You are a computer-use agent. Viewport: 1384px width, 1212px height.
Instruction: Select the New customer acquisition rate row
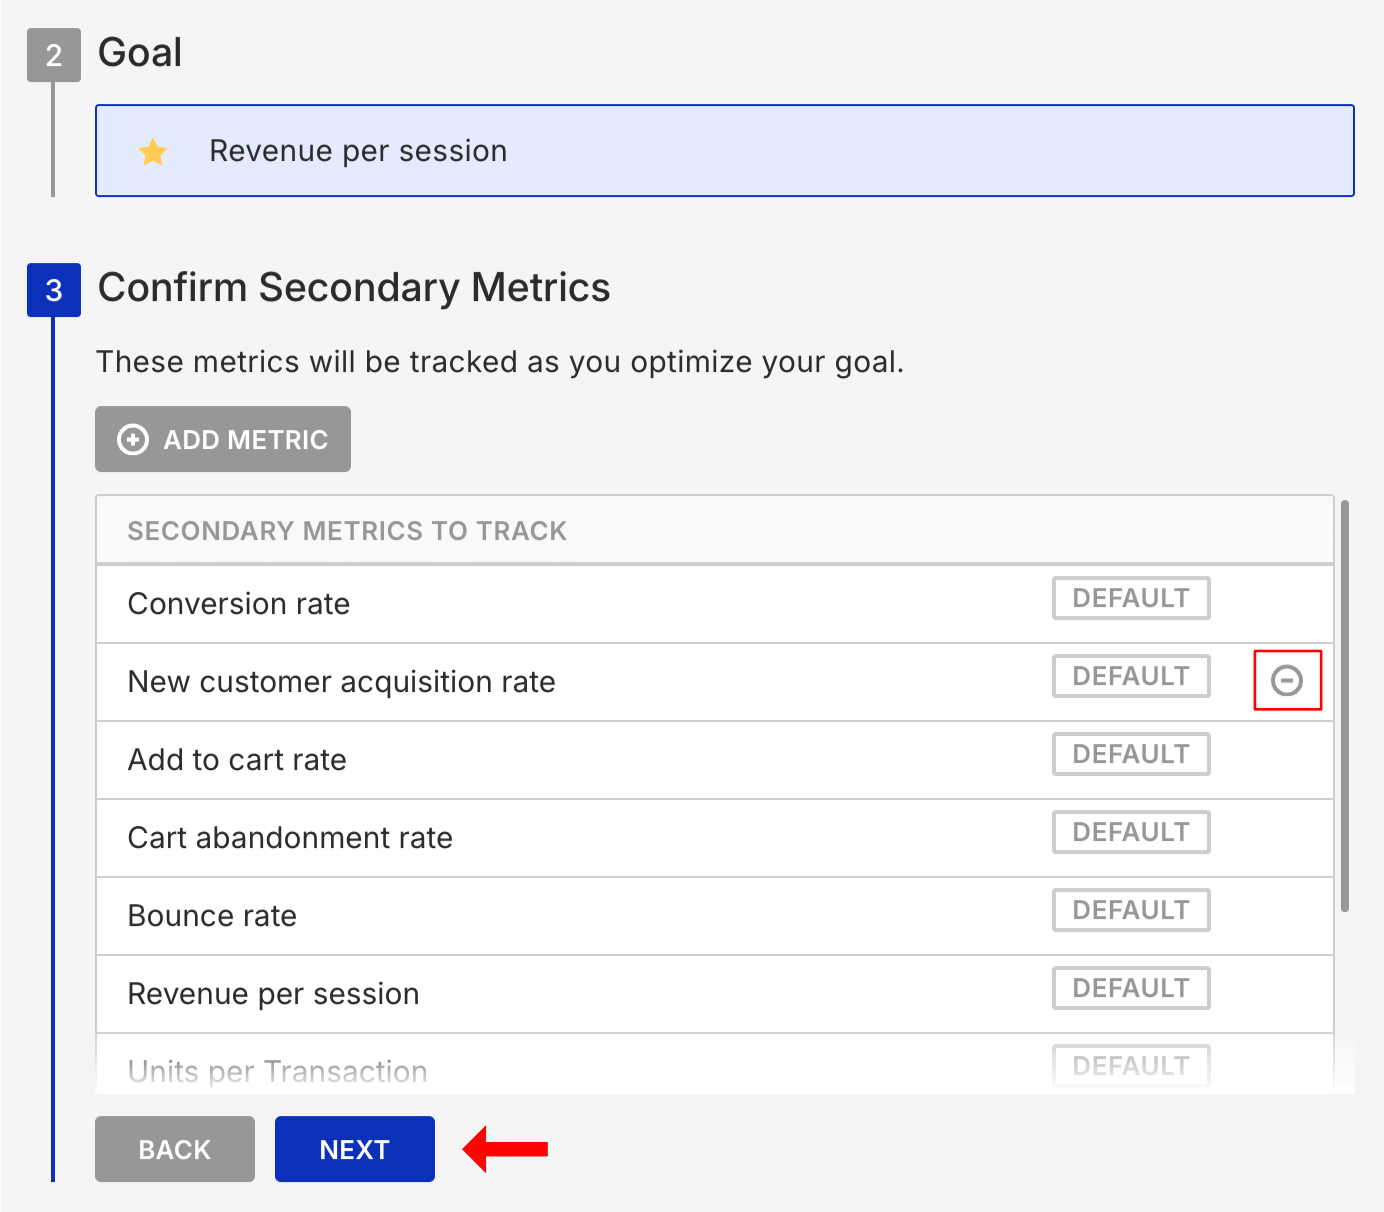341,682
